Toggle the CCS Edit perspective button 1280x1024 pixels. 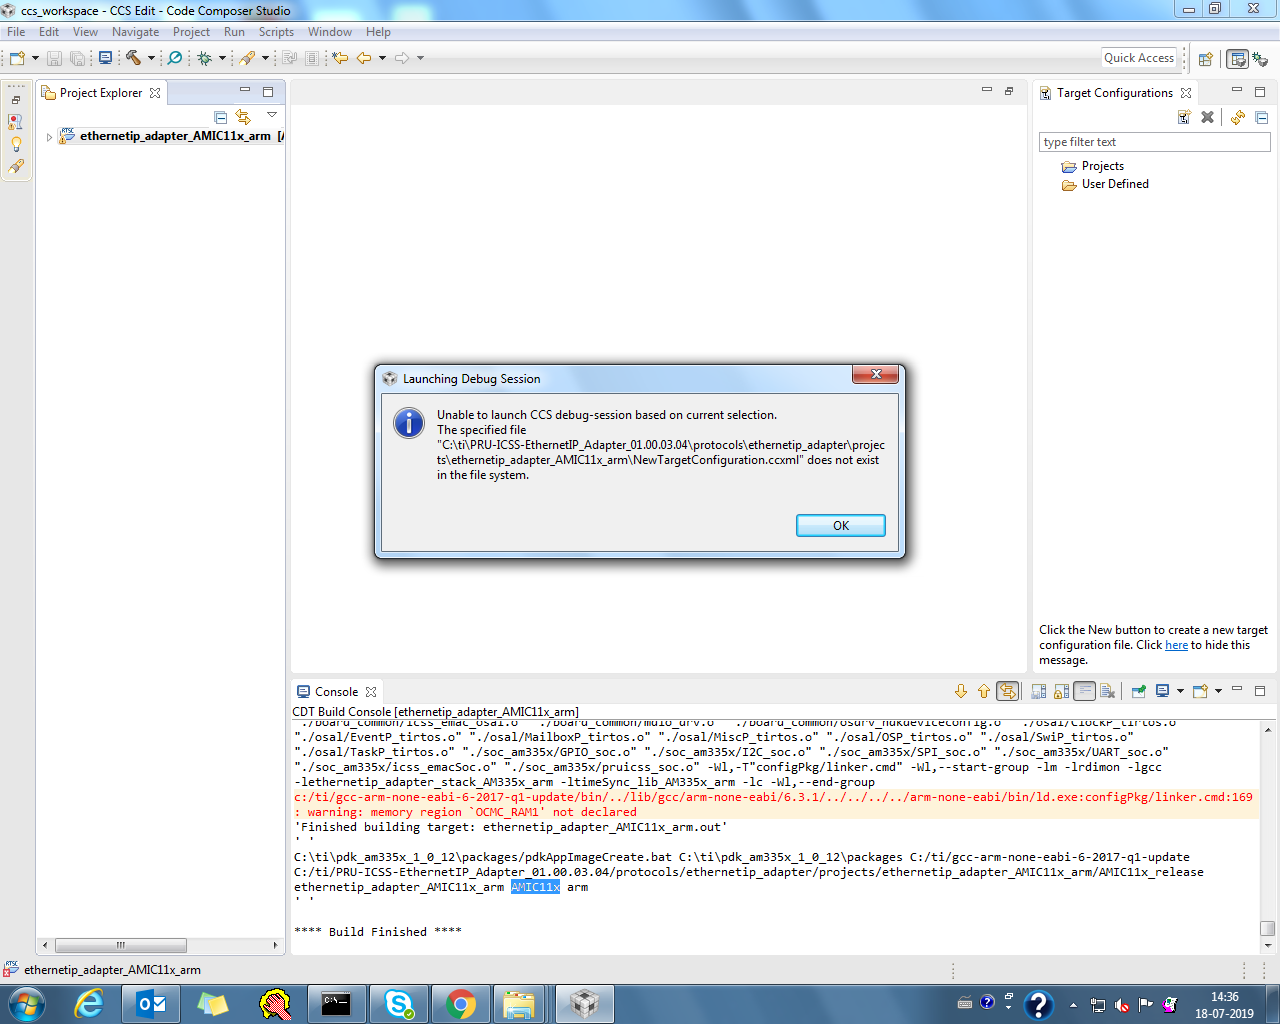[x=1237, y=59]
